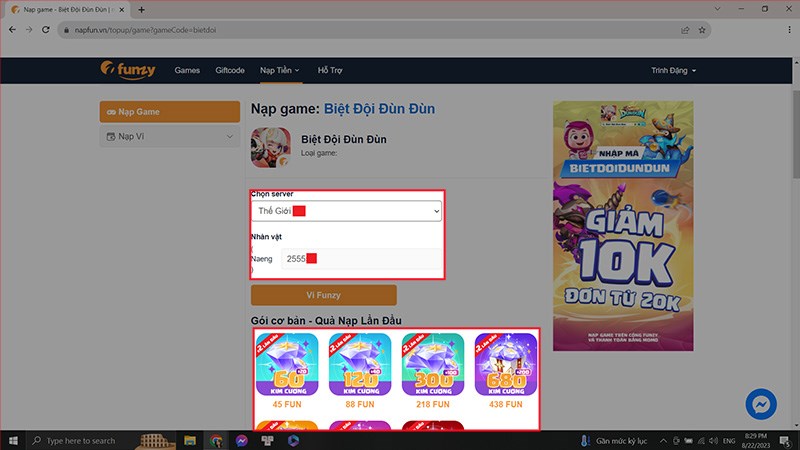
Task: Select the 300 Kim Cương package
Action: pyautogui.click(x=433, y=364)
